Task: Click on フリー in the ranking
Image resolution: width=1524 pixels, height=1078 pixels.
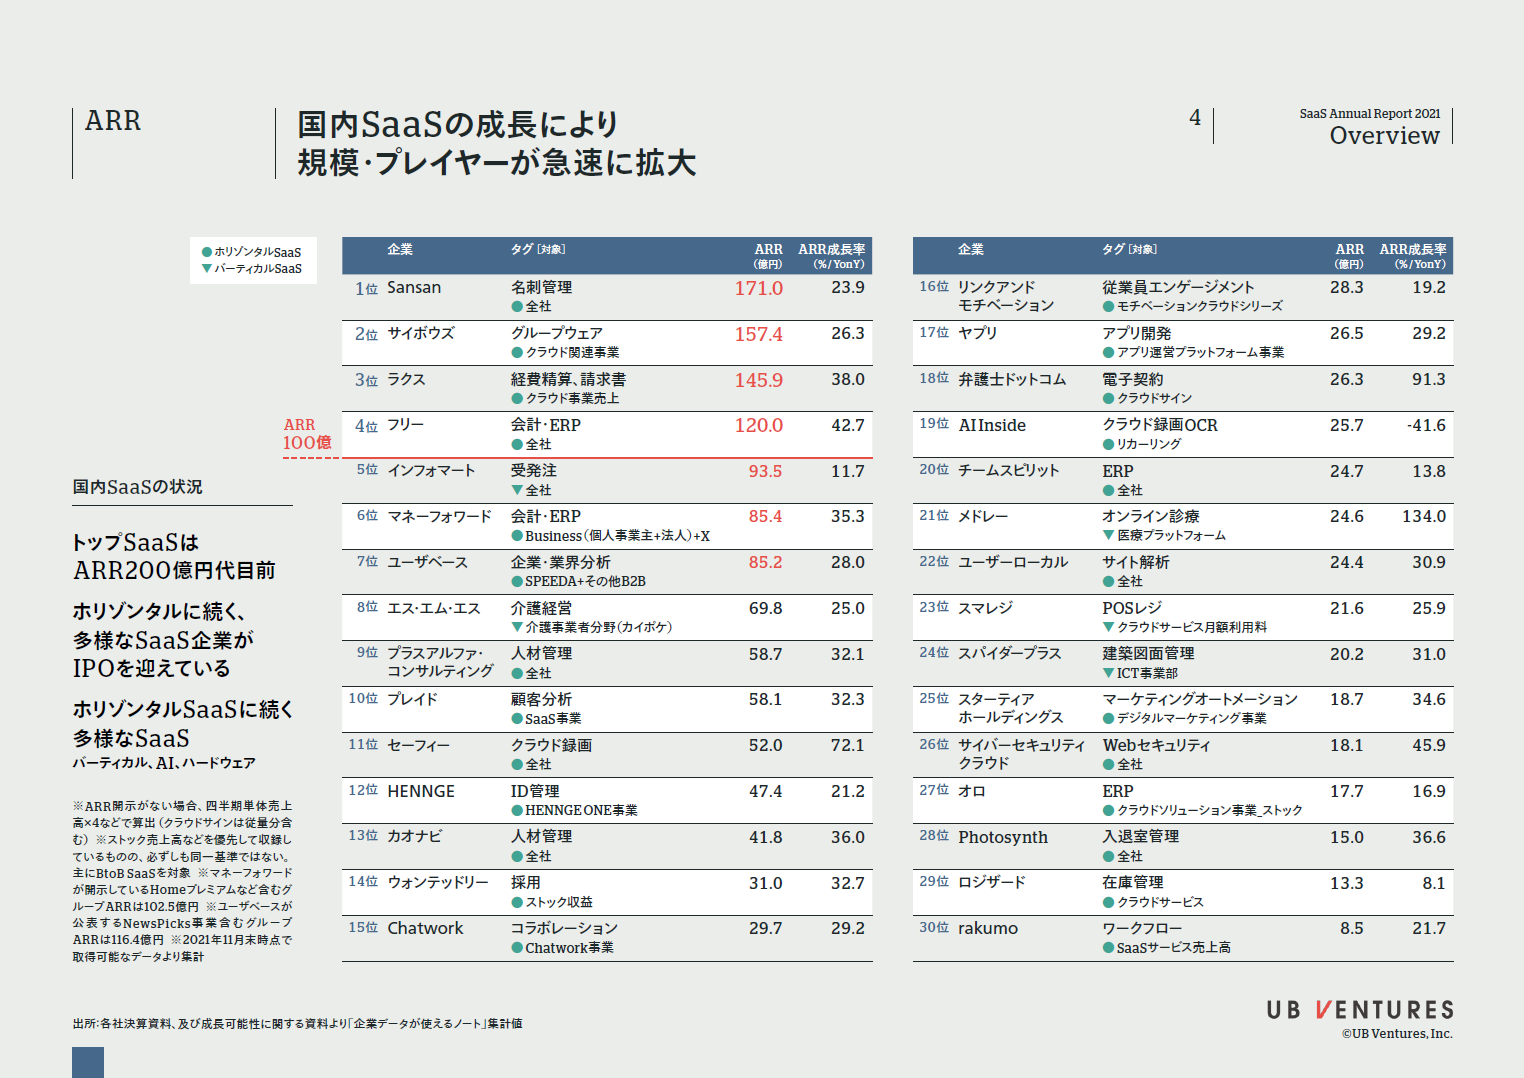Action: [406, 425]
